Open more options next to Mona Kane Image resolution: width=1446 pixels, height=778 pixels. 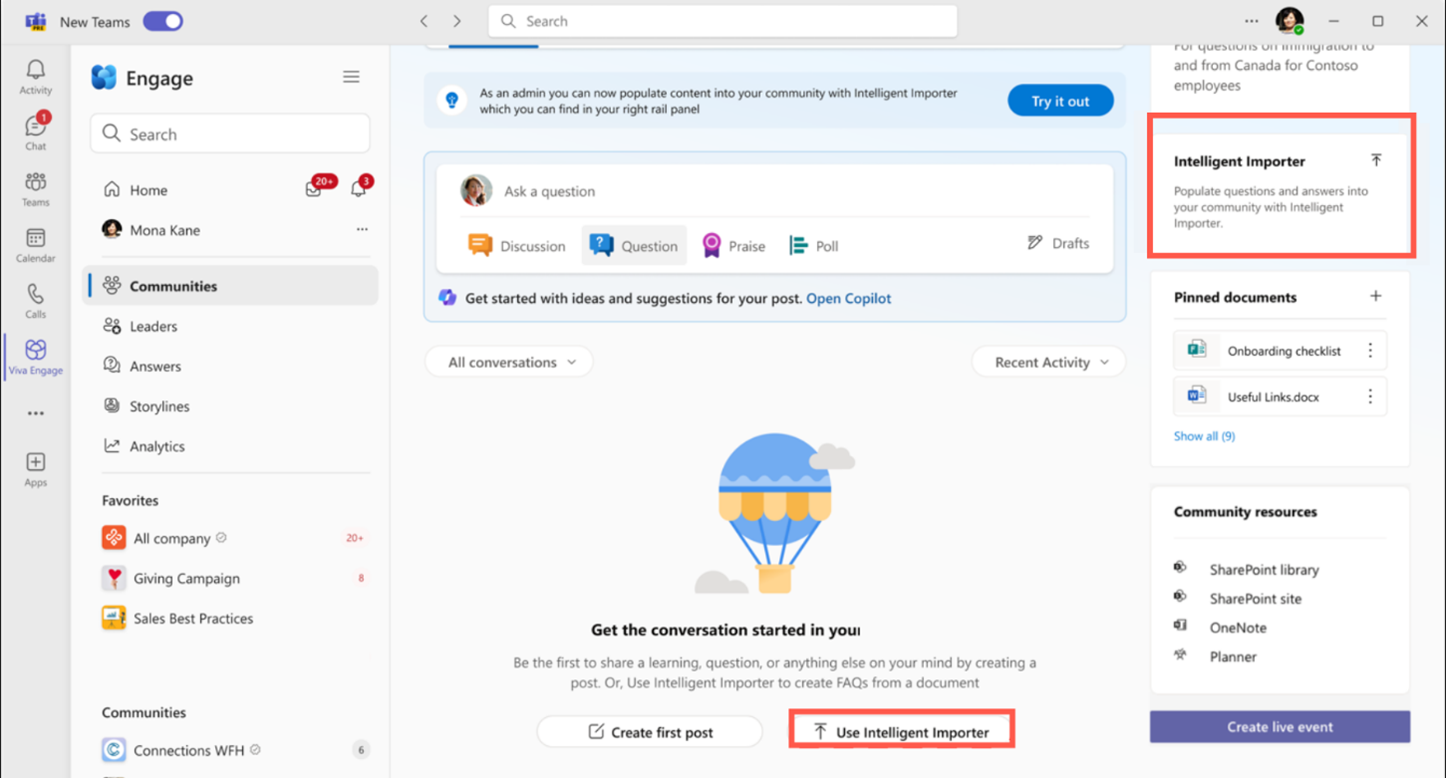coord(362,230)
